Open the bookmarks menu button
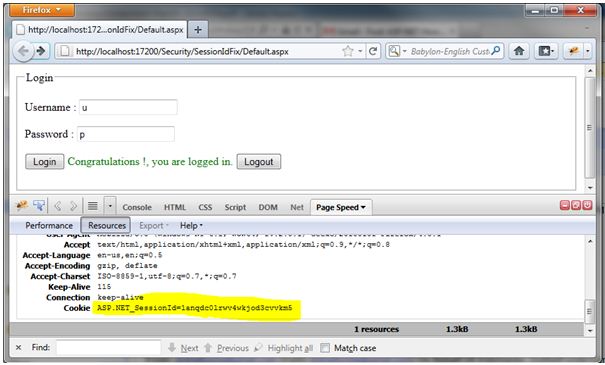This screenshot has height=365, width=605. click(546, 51)
